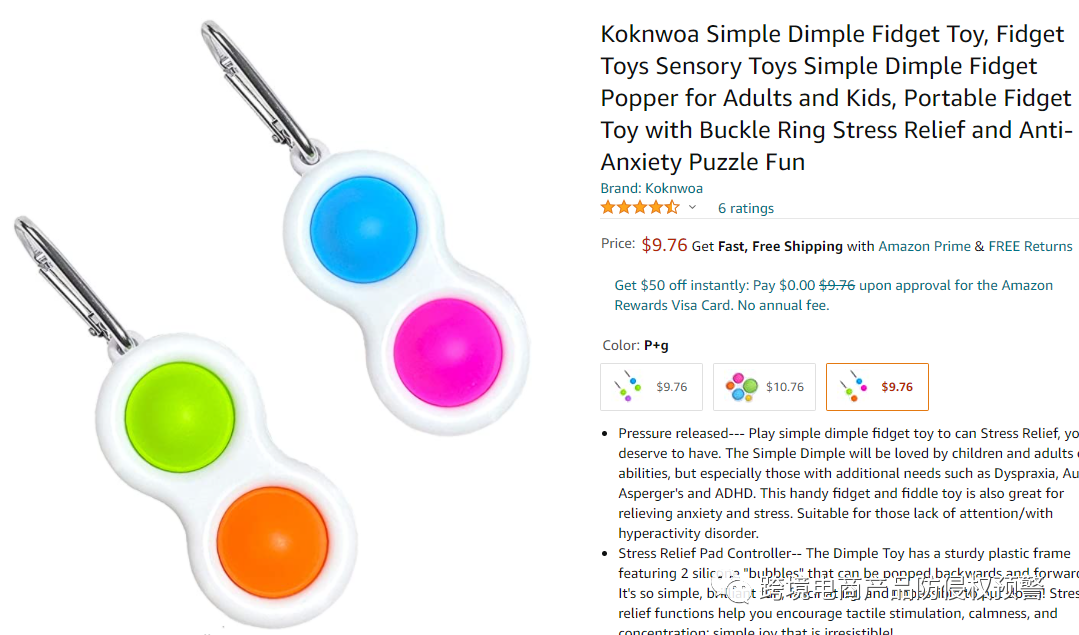
Task: Visit the Brand: Koknwoa store link
Action: 651,188
